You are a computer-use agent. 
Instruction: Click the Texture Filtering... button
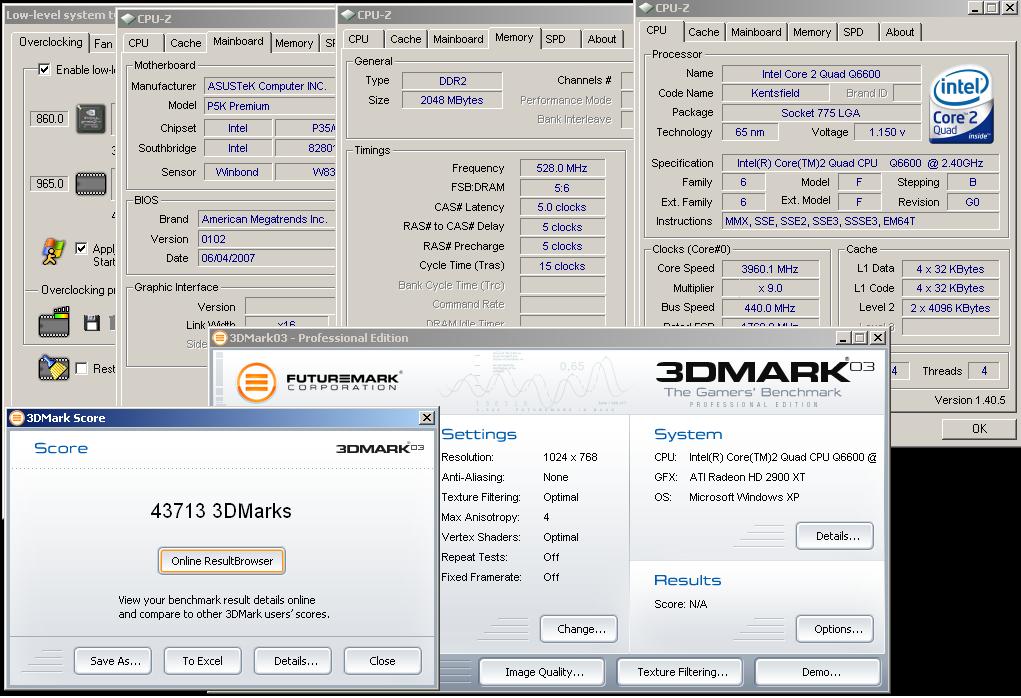click(x=682, y=672)
